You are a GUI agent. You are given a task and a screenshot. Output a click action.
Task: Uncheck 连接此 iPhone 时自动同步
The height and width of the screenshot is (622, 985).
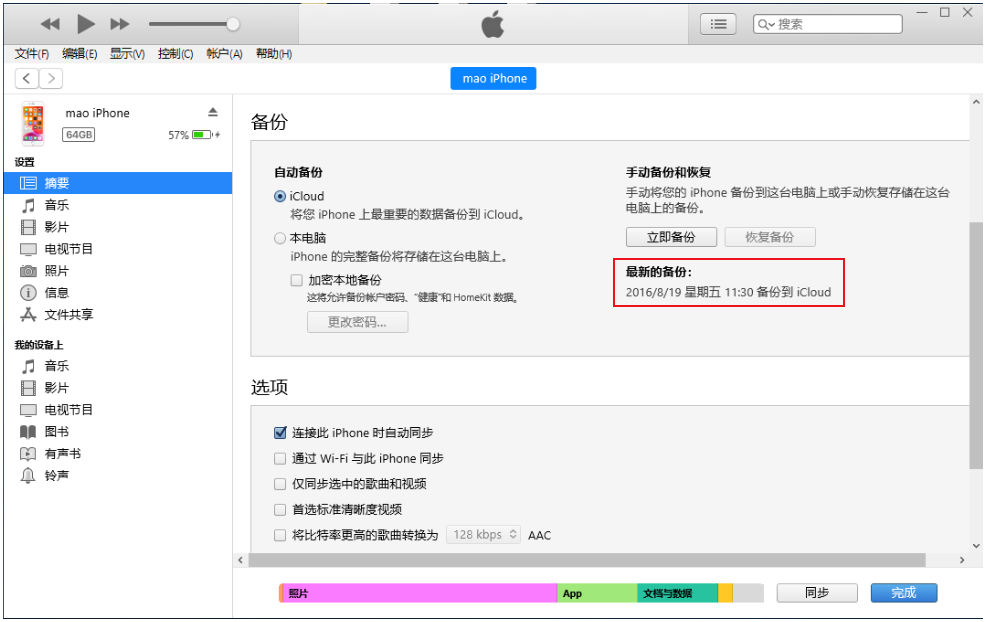[280, 433]
